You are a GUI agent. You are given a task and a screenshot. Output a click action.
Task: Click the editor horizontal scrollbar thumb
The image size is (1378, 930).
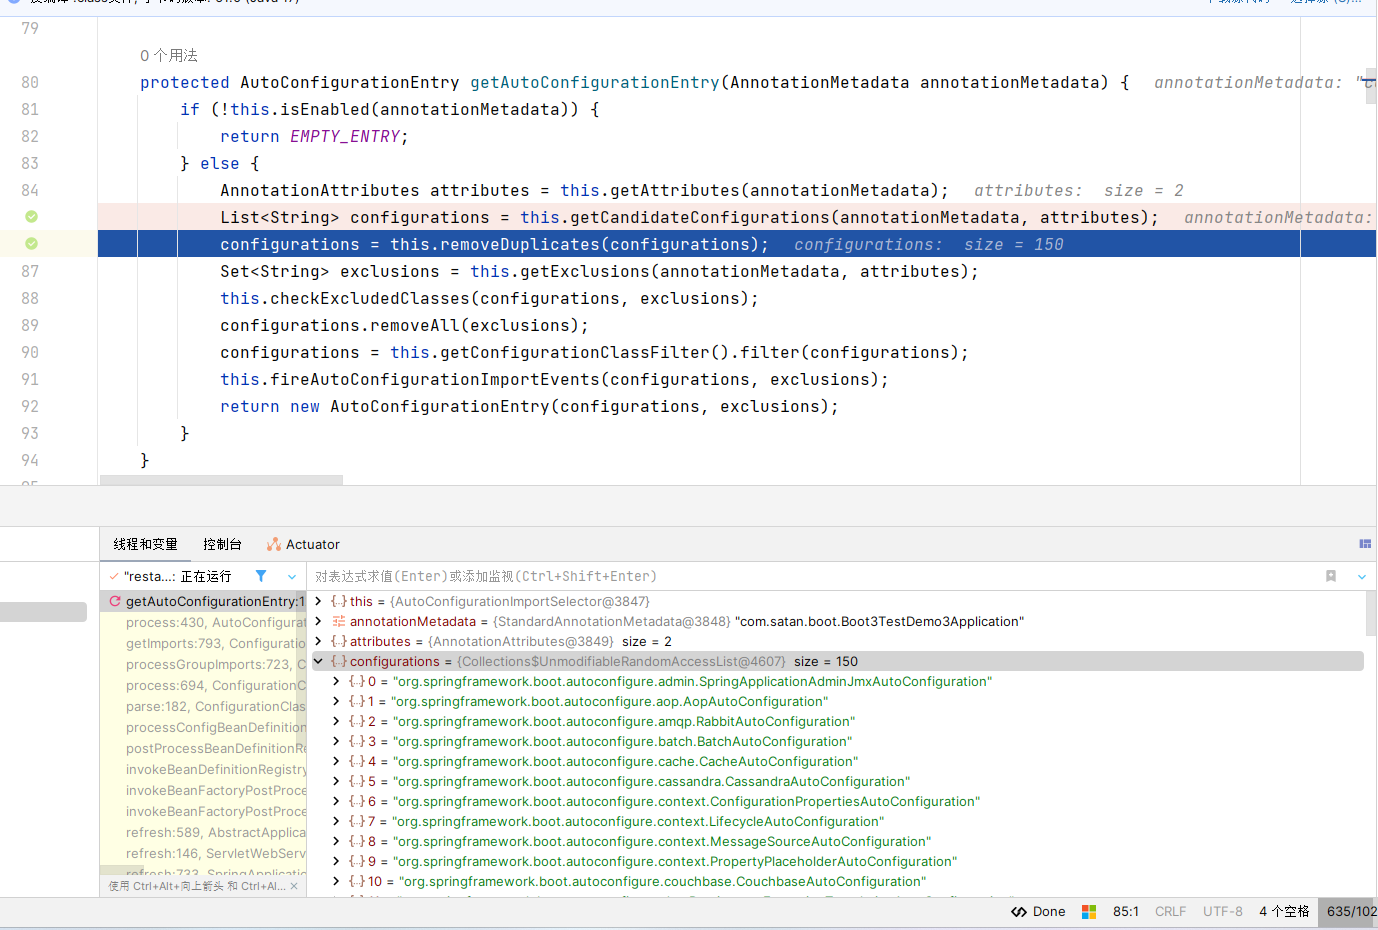click(221, 481)
